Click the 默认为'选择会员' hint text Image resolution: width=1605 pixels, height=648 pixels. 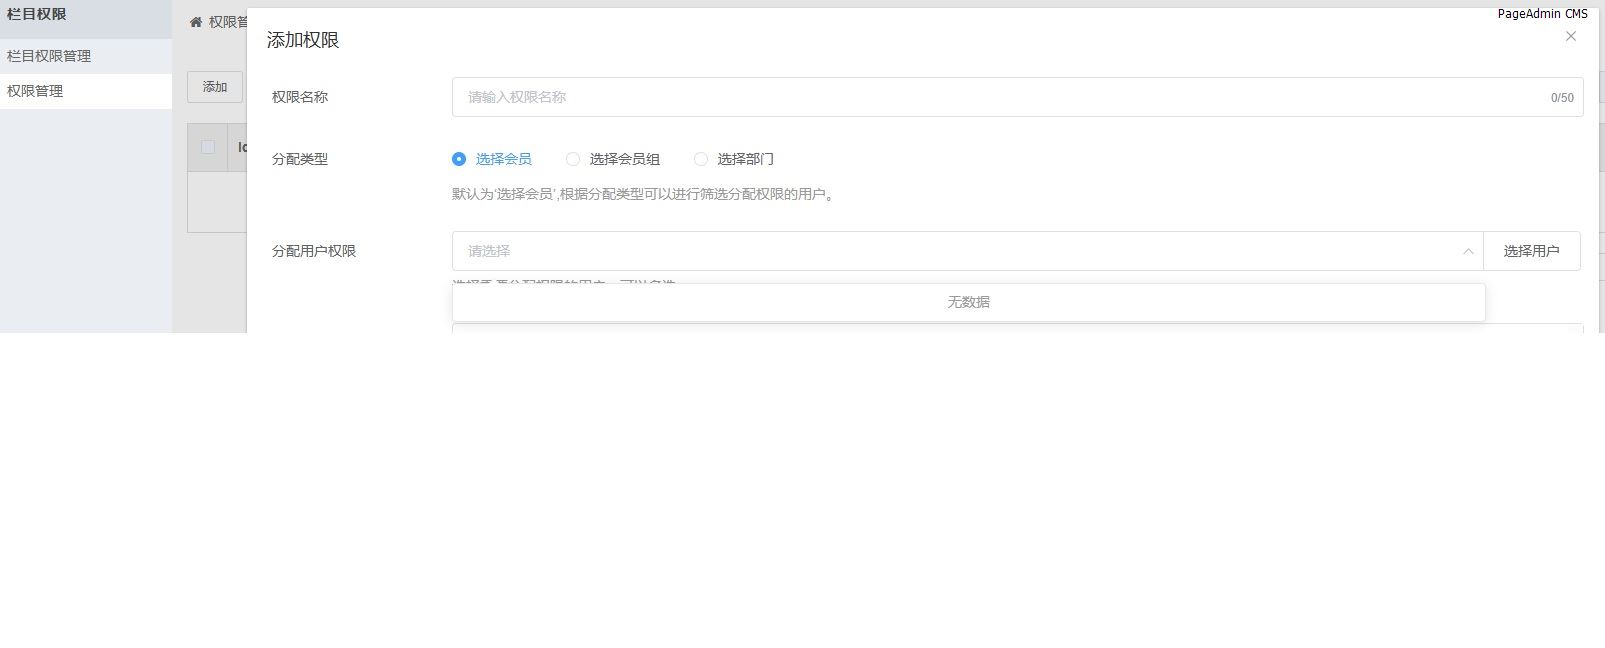click(x=643, y=194)
